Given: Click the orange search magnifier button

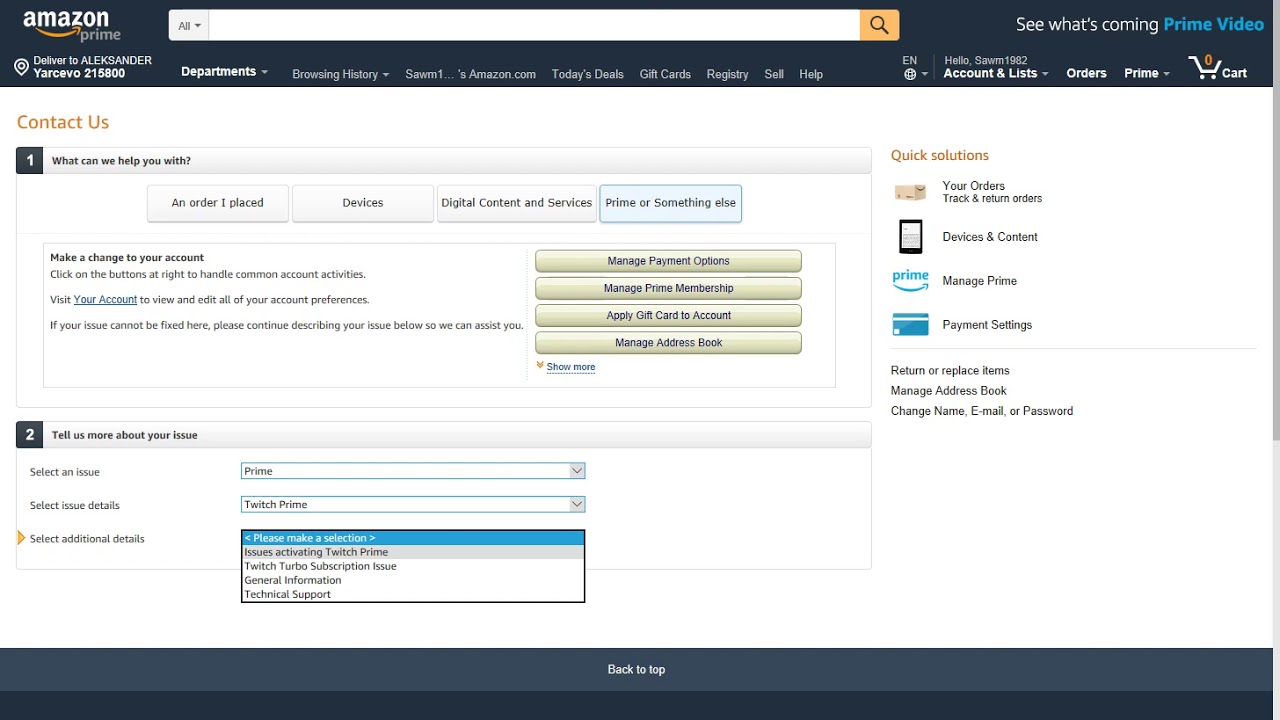Looking at the screenshot, I should pos(879,25).
